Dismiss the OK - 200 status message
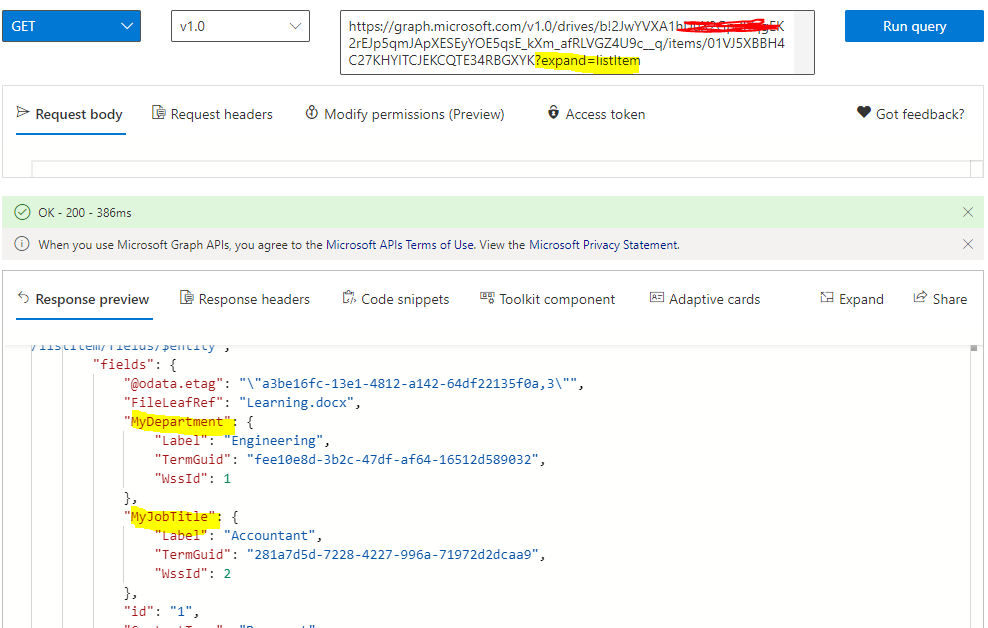Screen dimensions: 988x628 click(x=968, y=212)
